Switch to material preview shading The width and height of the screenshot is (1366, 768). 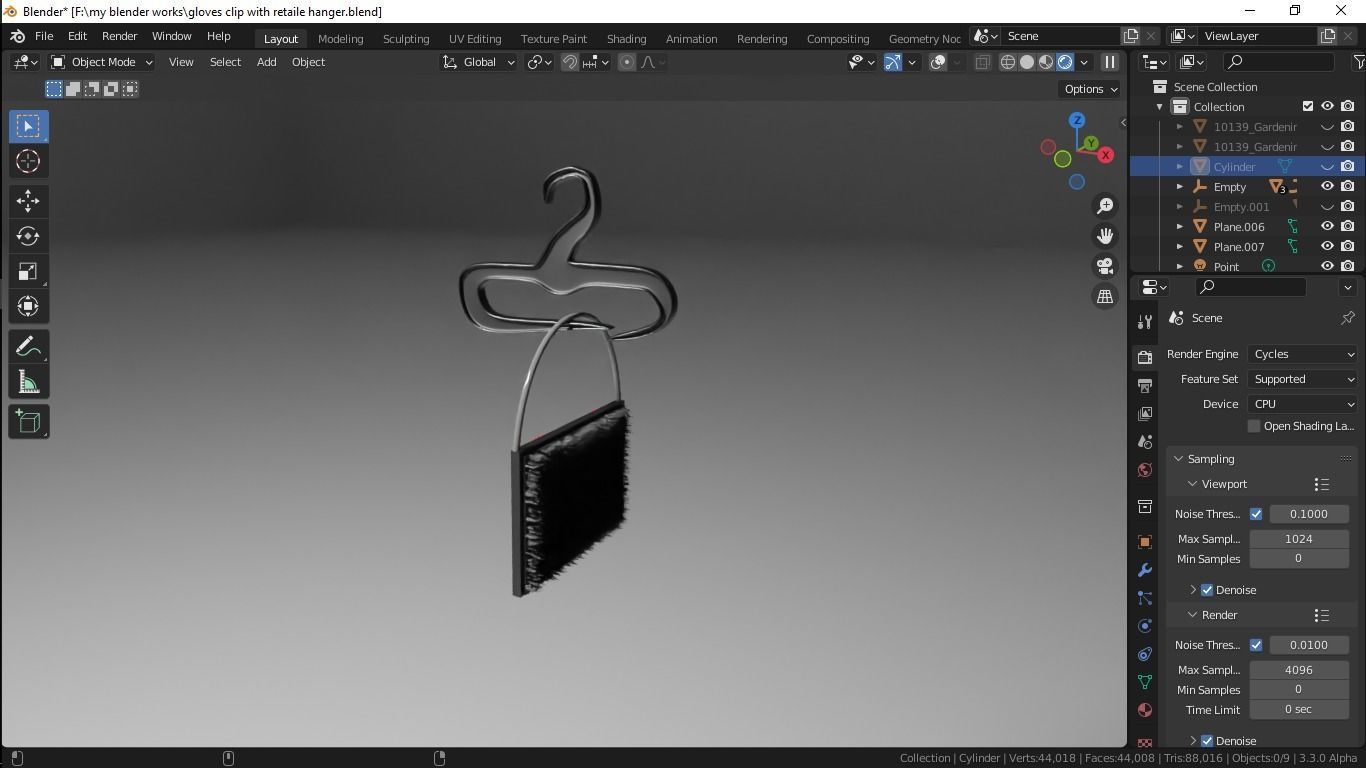(x=1046, y=62)
